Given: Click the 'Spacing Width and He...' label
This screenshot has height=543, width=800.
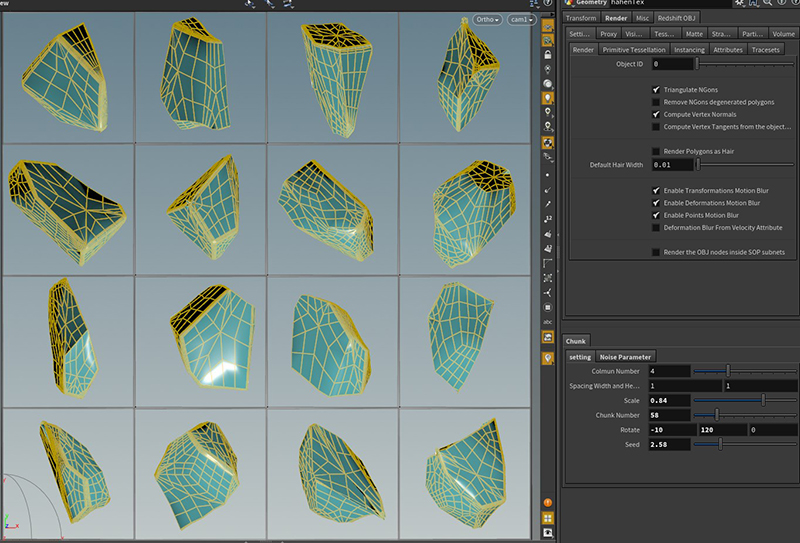Looking at the screenshot, I should point(604,386).
